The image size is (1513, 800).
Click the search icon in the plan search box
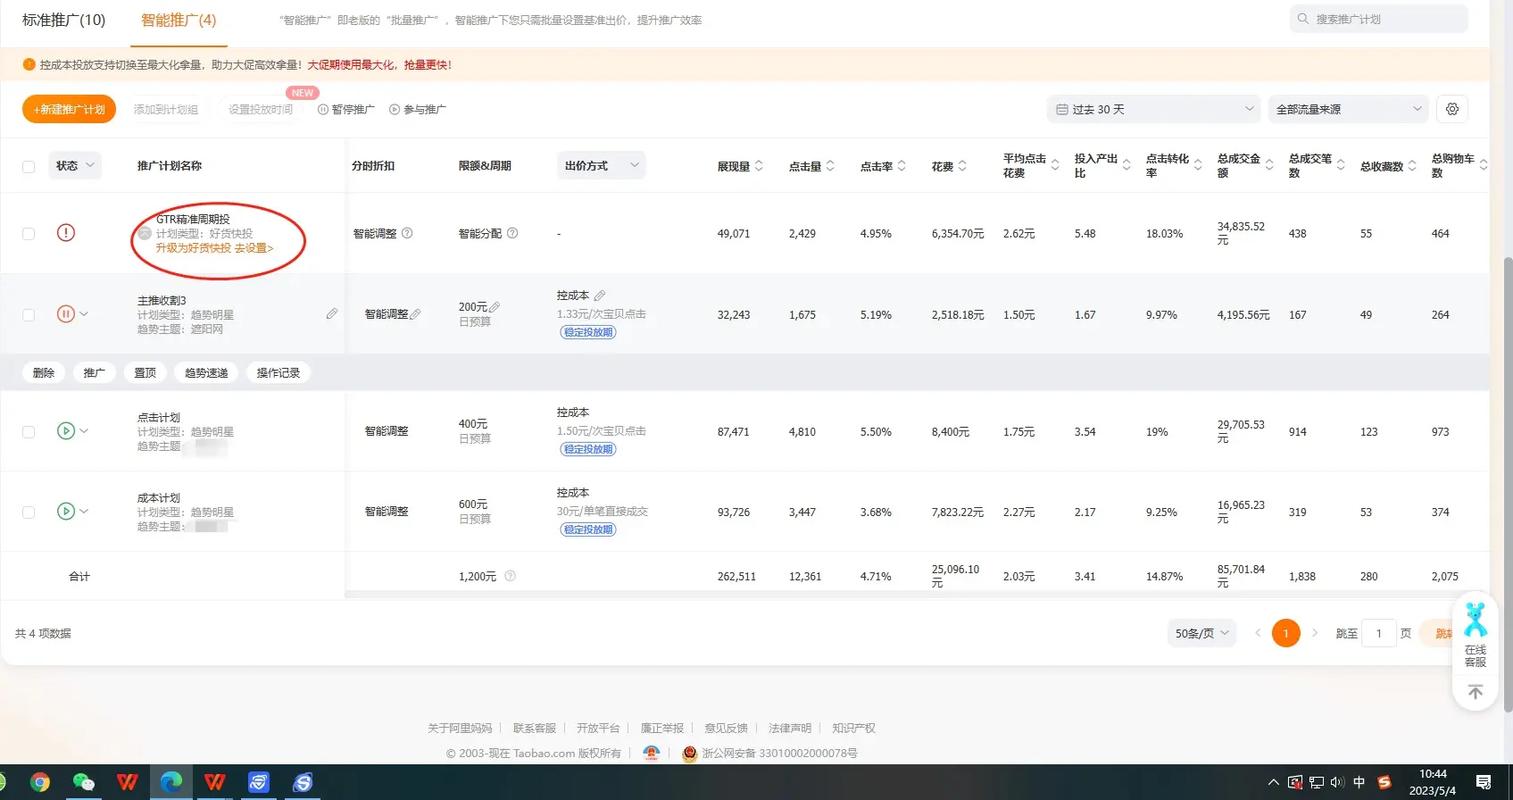[1303, 19]
